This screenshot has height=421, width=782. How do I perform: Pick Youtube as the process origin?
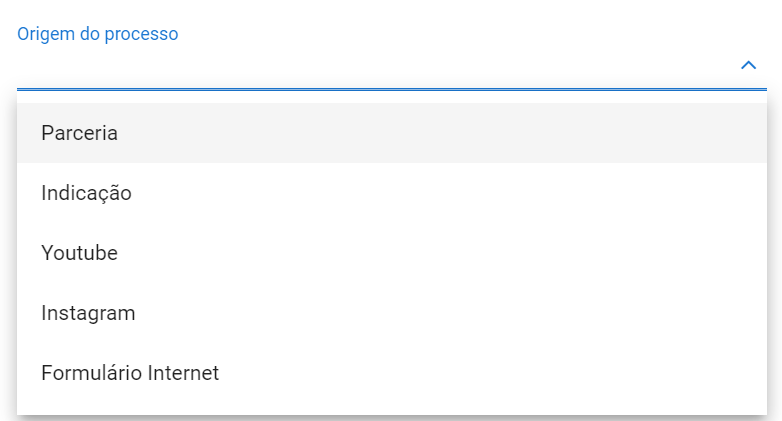pyautogui.click(x=80, y=253)
